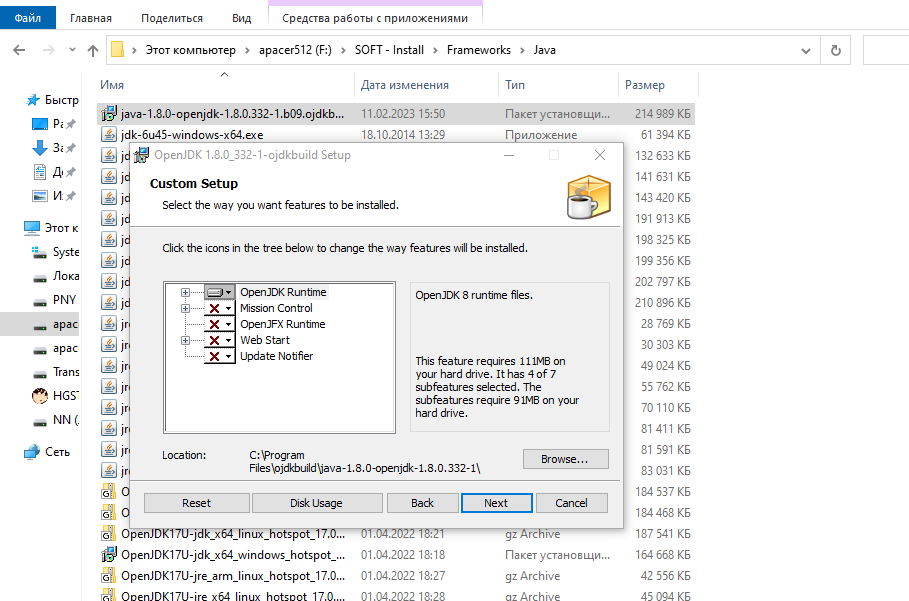
Task: Open the Лока local disk in sidebar
Action: point(56,276)
